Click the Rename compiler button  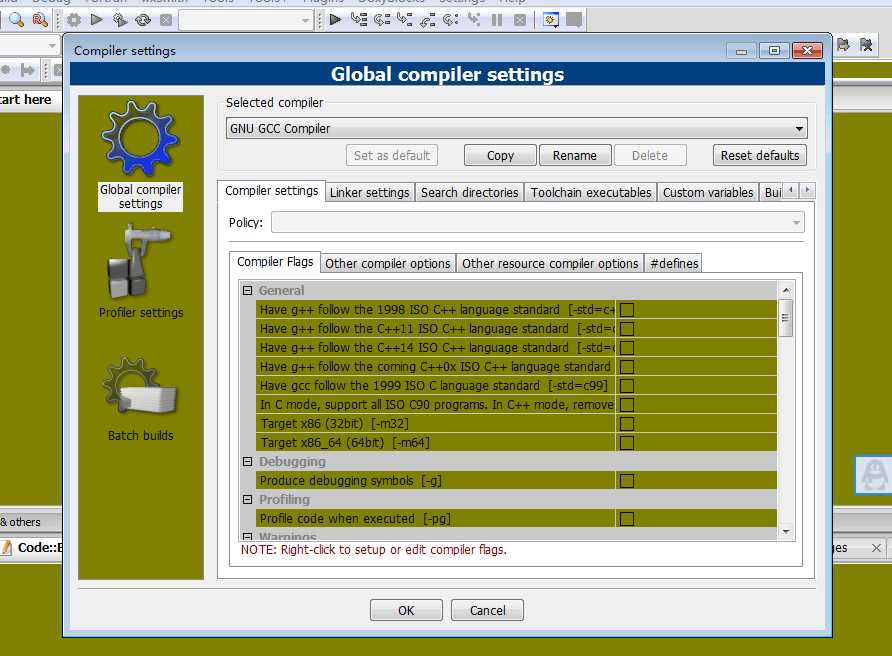click(575, 155)
